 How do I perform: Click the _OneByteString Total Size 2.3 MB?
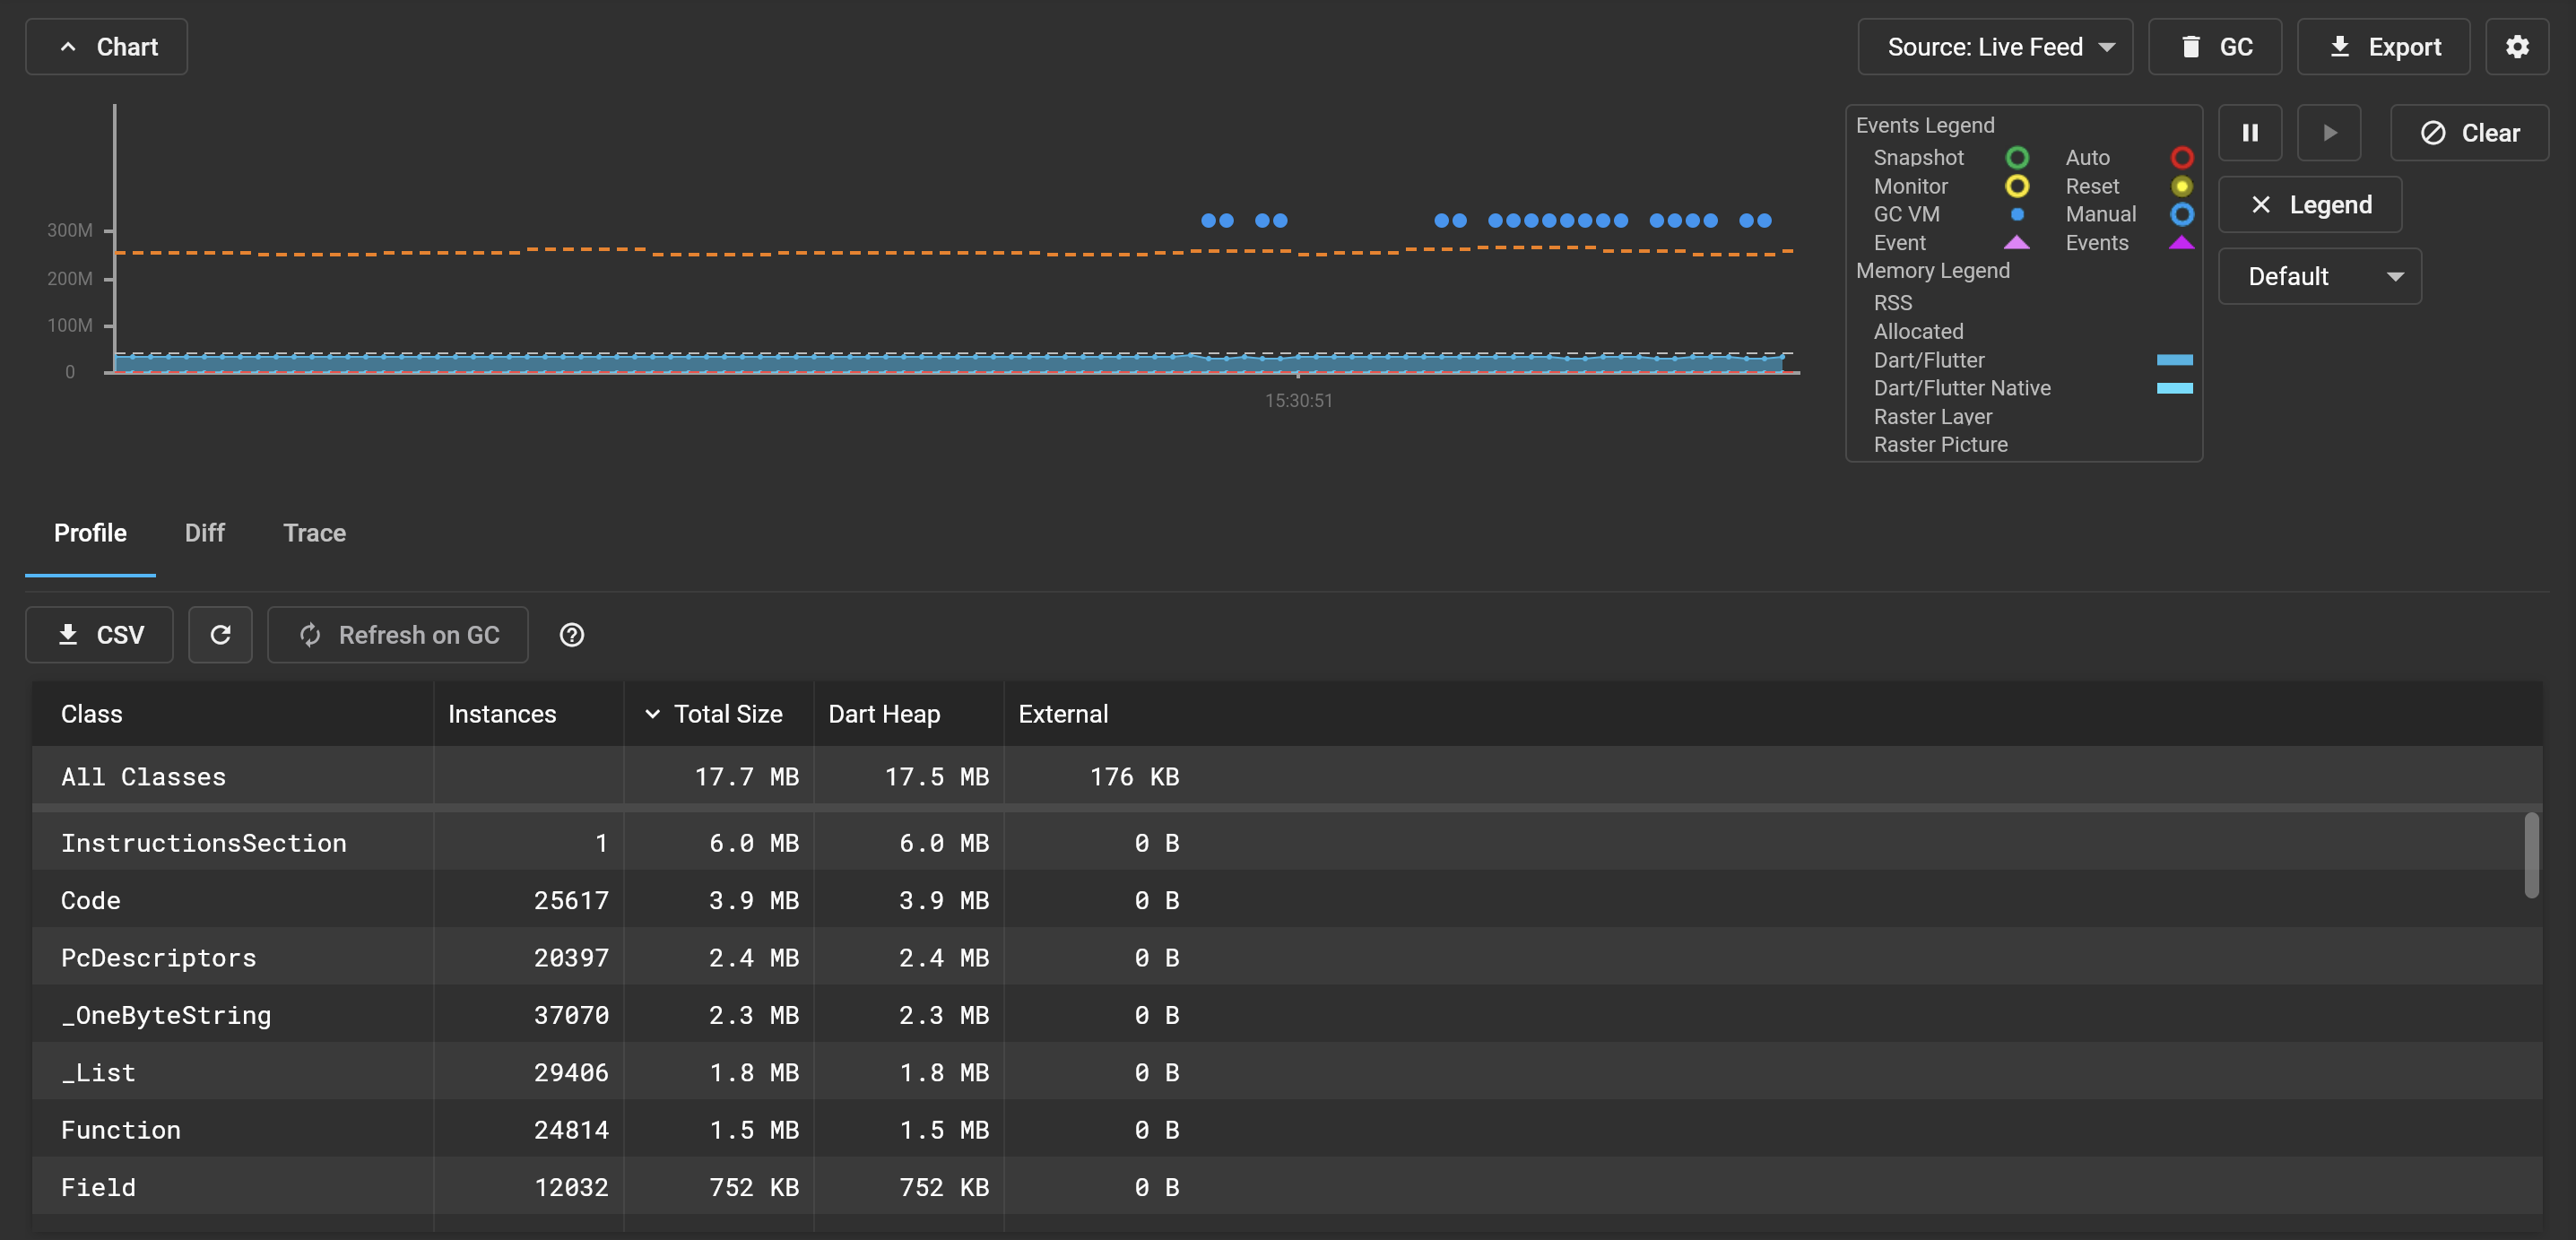coord(754,1015)
